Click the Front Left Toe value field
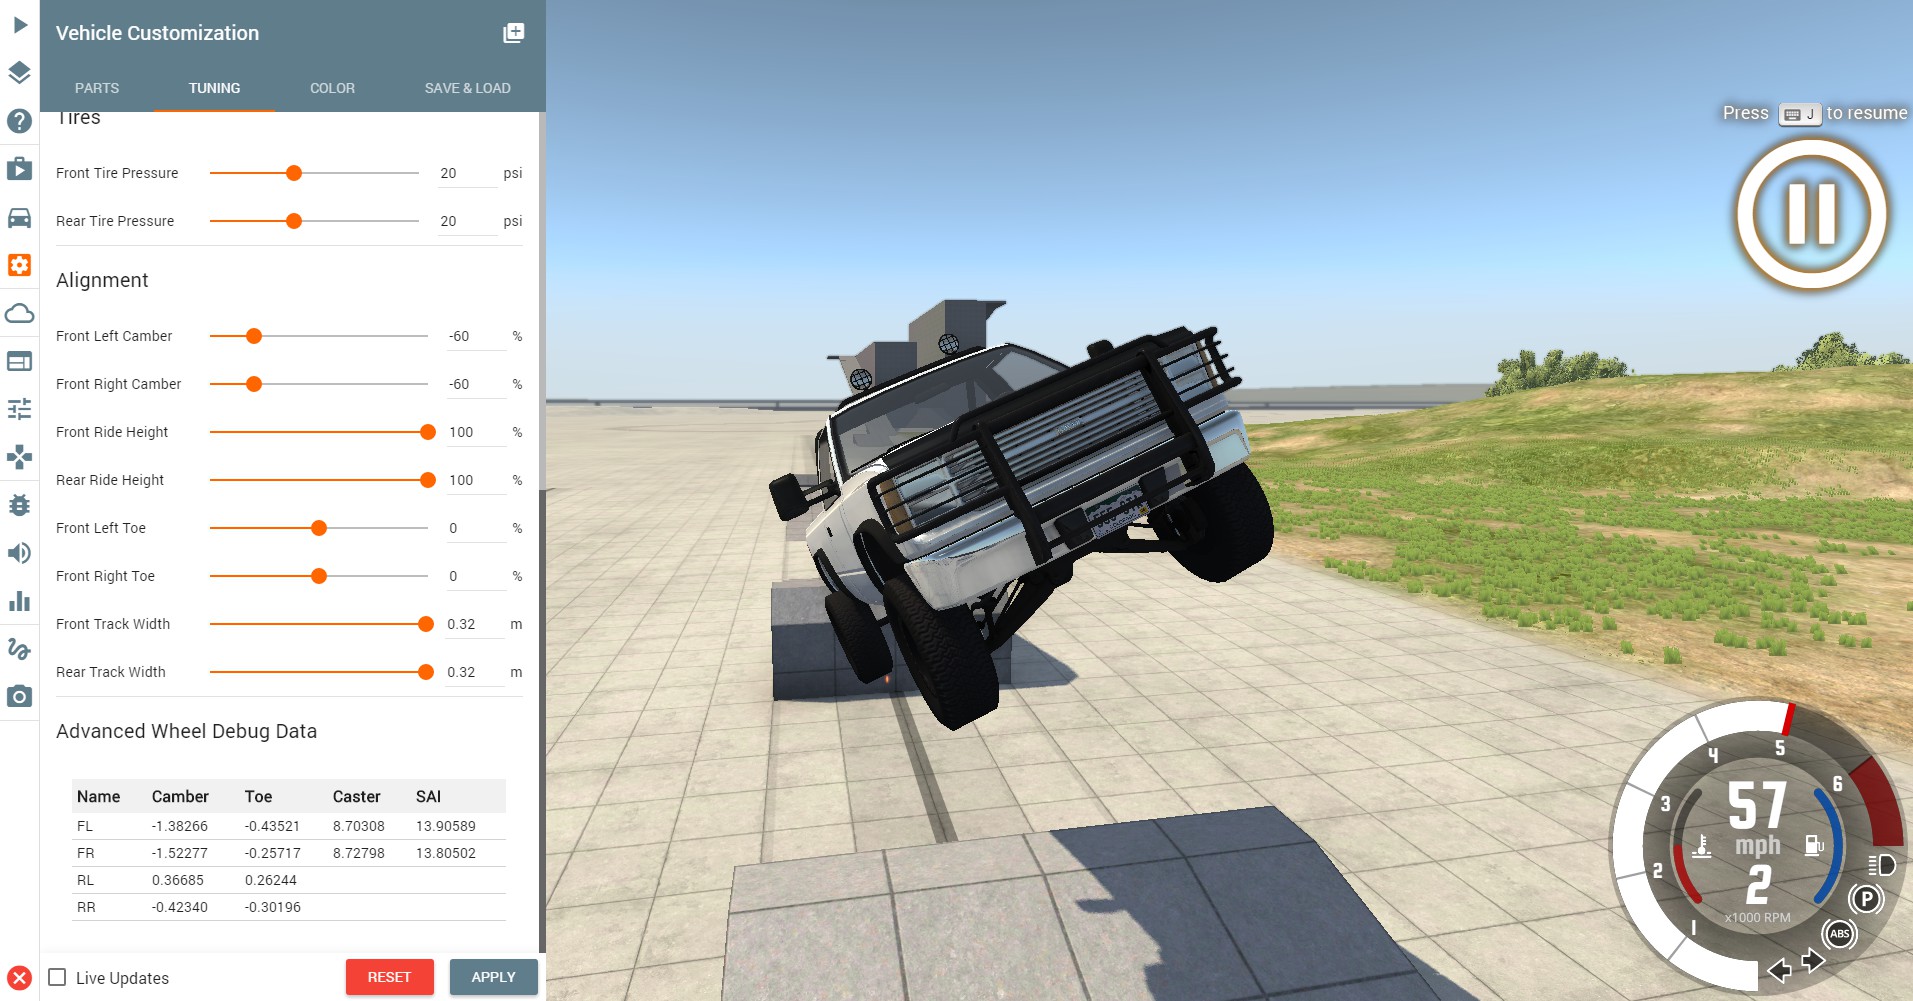 pos(476,528)
